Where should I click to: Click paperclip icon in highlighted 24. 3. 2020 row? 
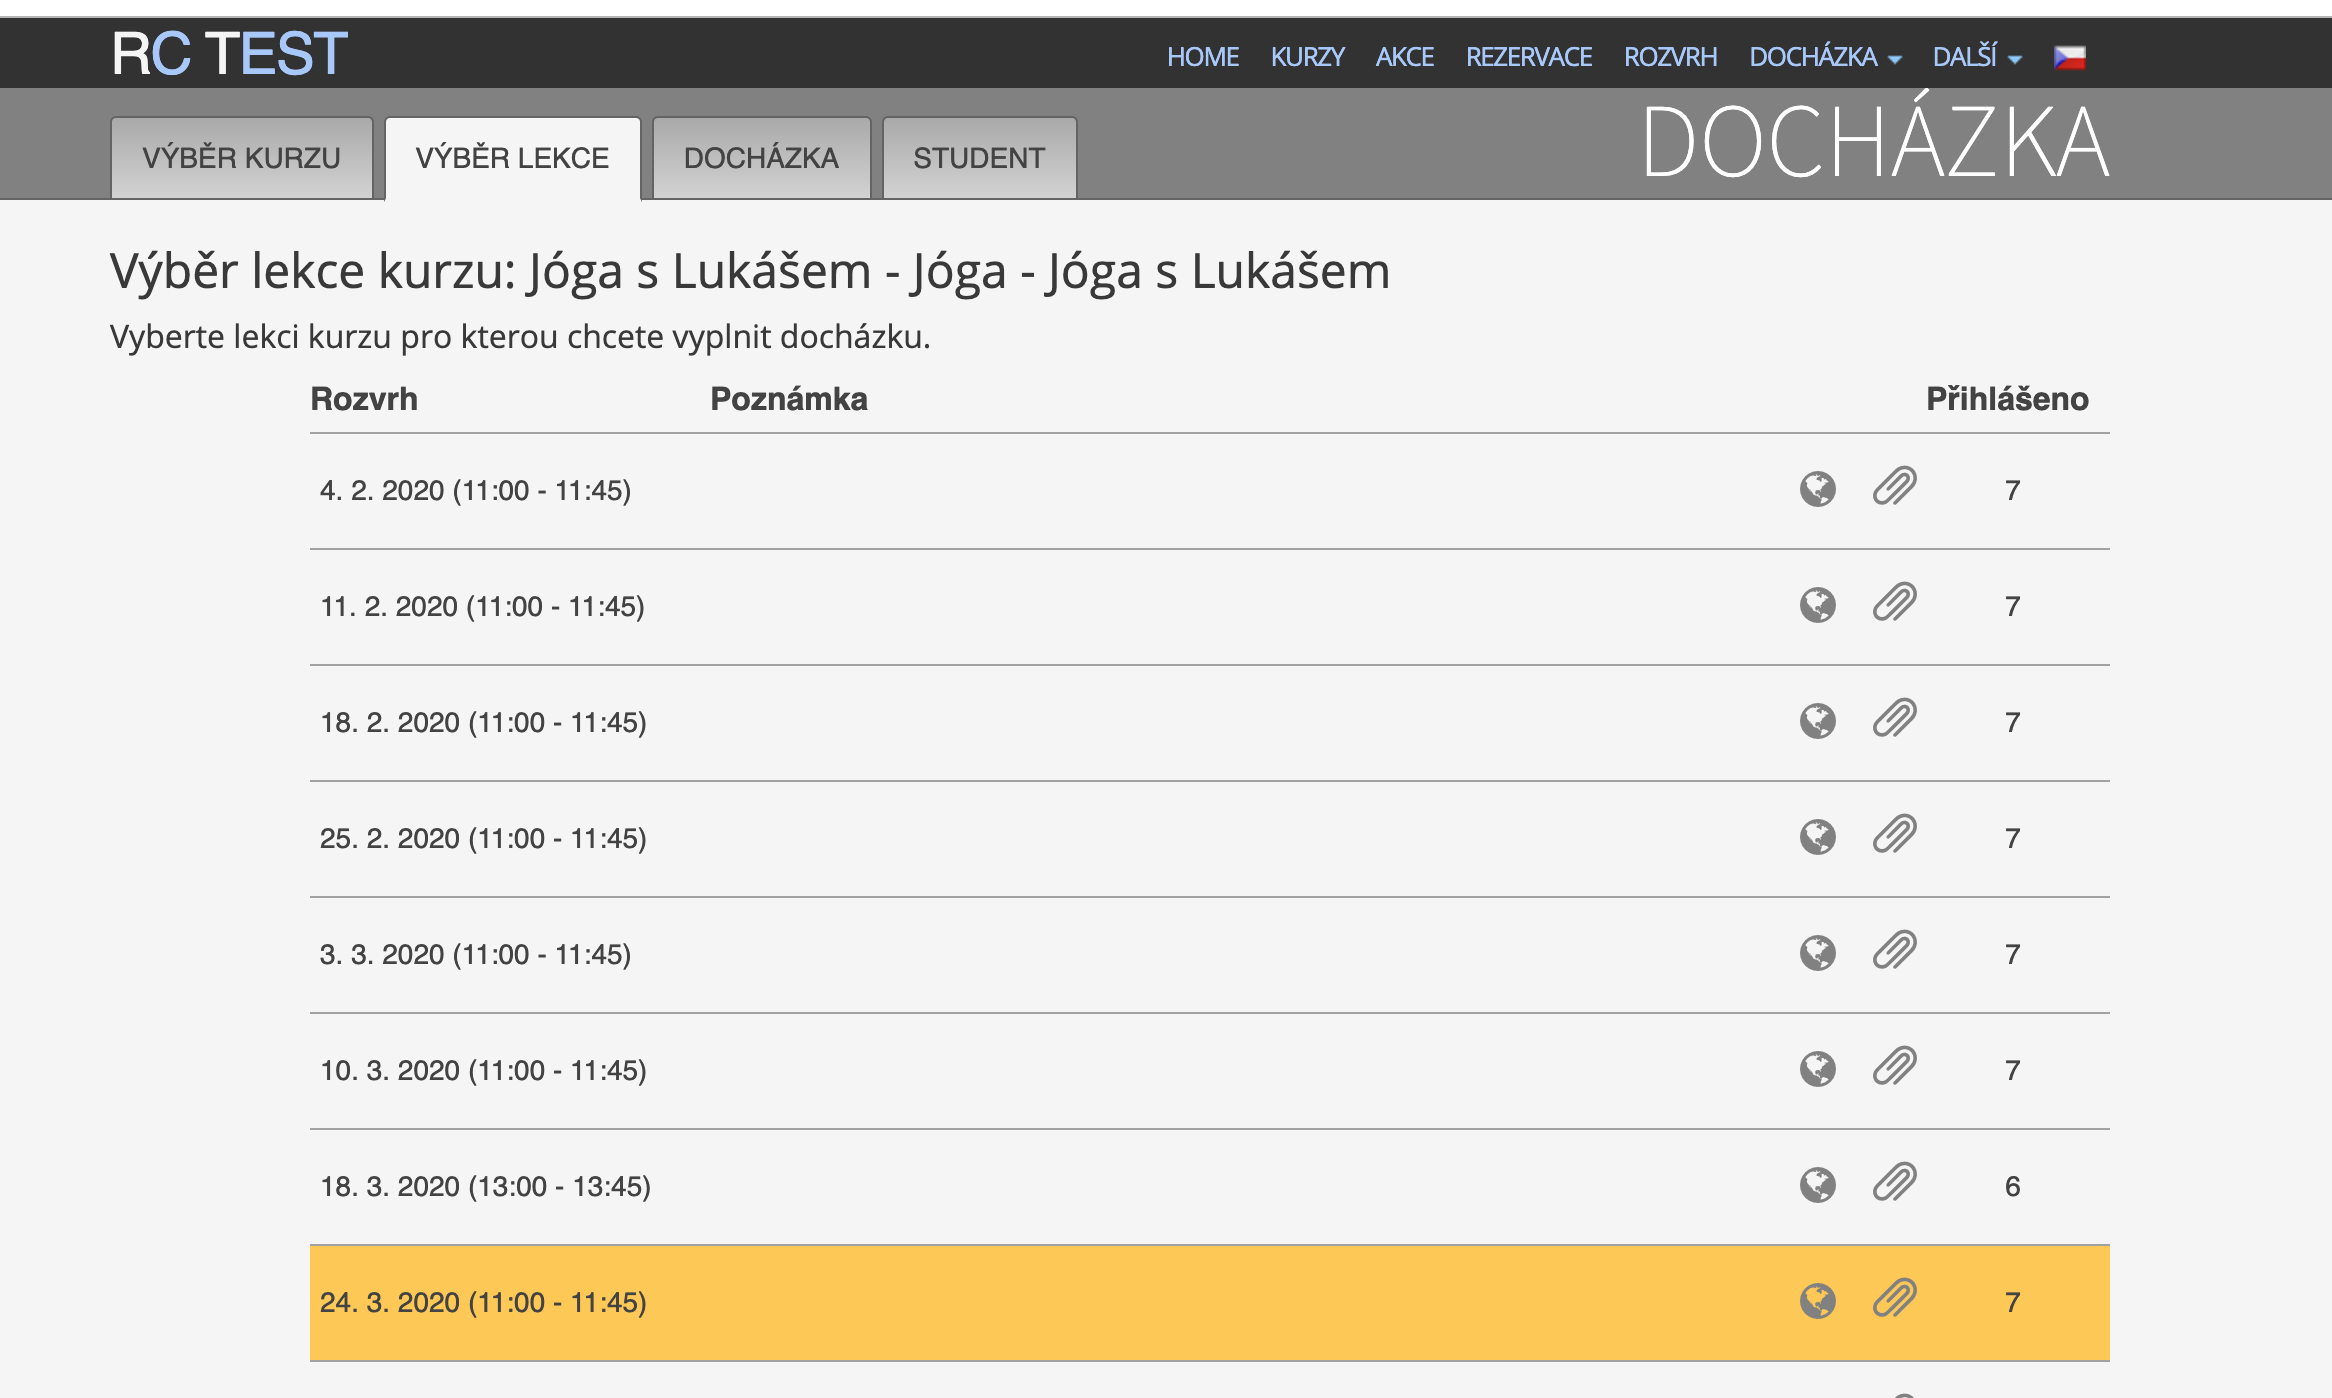1894,1300
